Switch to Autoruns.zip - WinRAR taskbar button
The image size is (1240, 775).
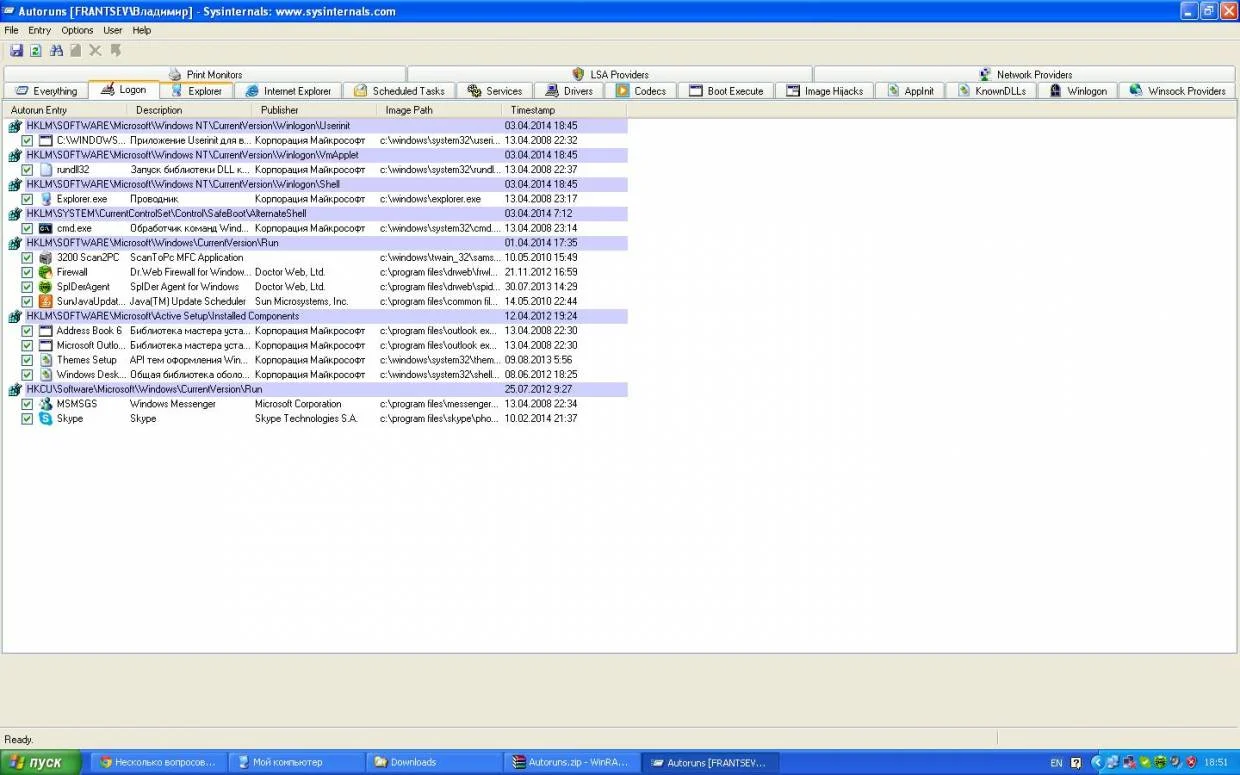(570, 762)
